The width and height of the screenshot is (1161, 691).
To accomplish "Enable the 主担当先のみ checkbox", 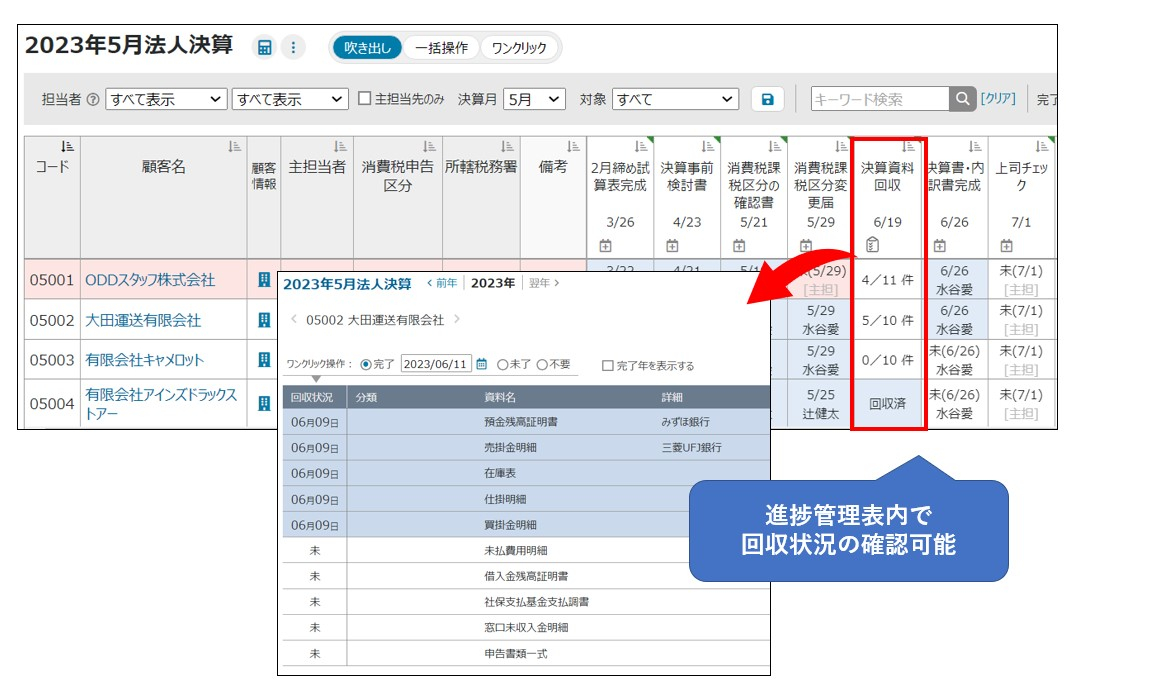I will [365, 99].
